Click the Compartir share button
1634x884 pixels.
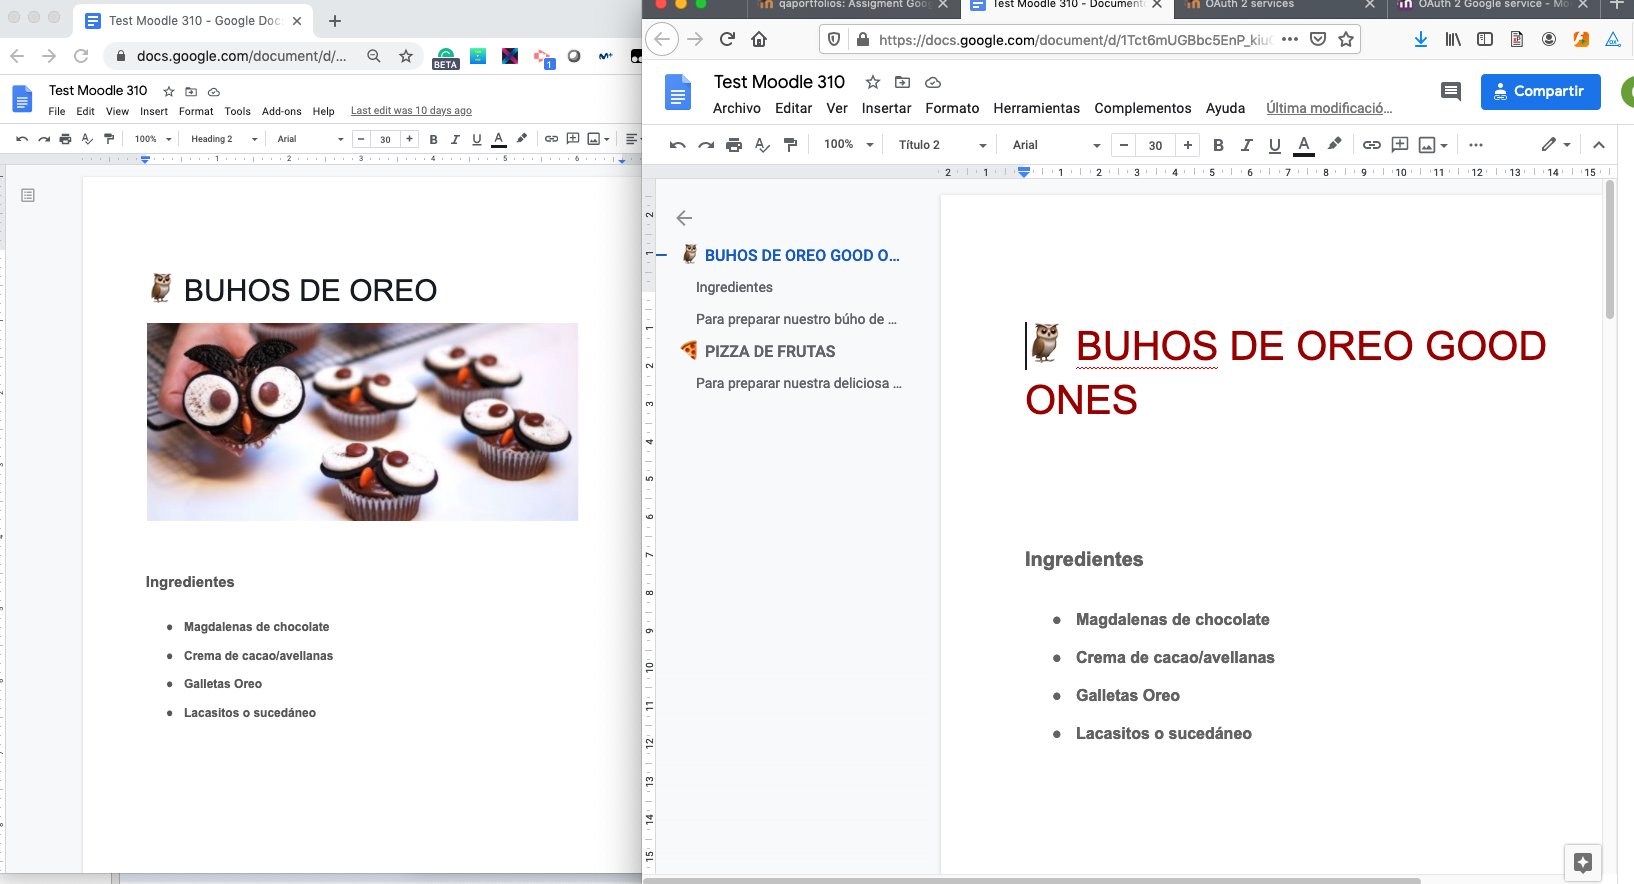pyautogui.click(x=1540, y=91)
